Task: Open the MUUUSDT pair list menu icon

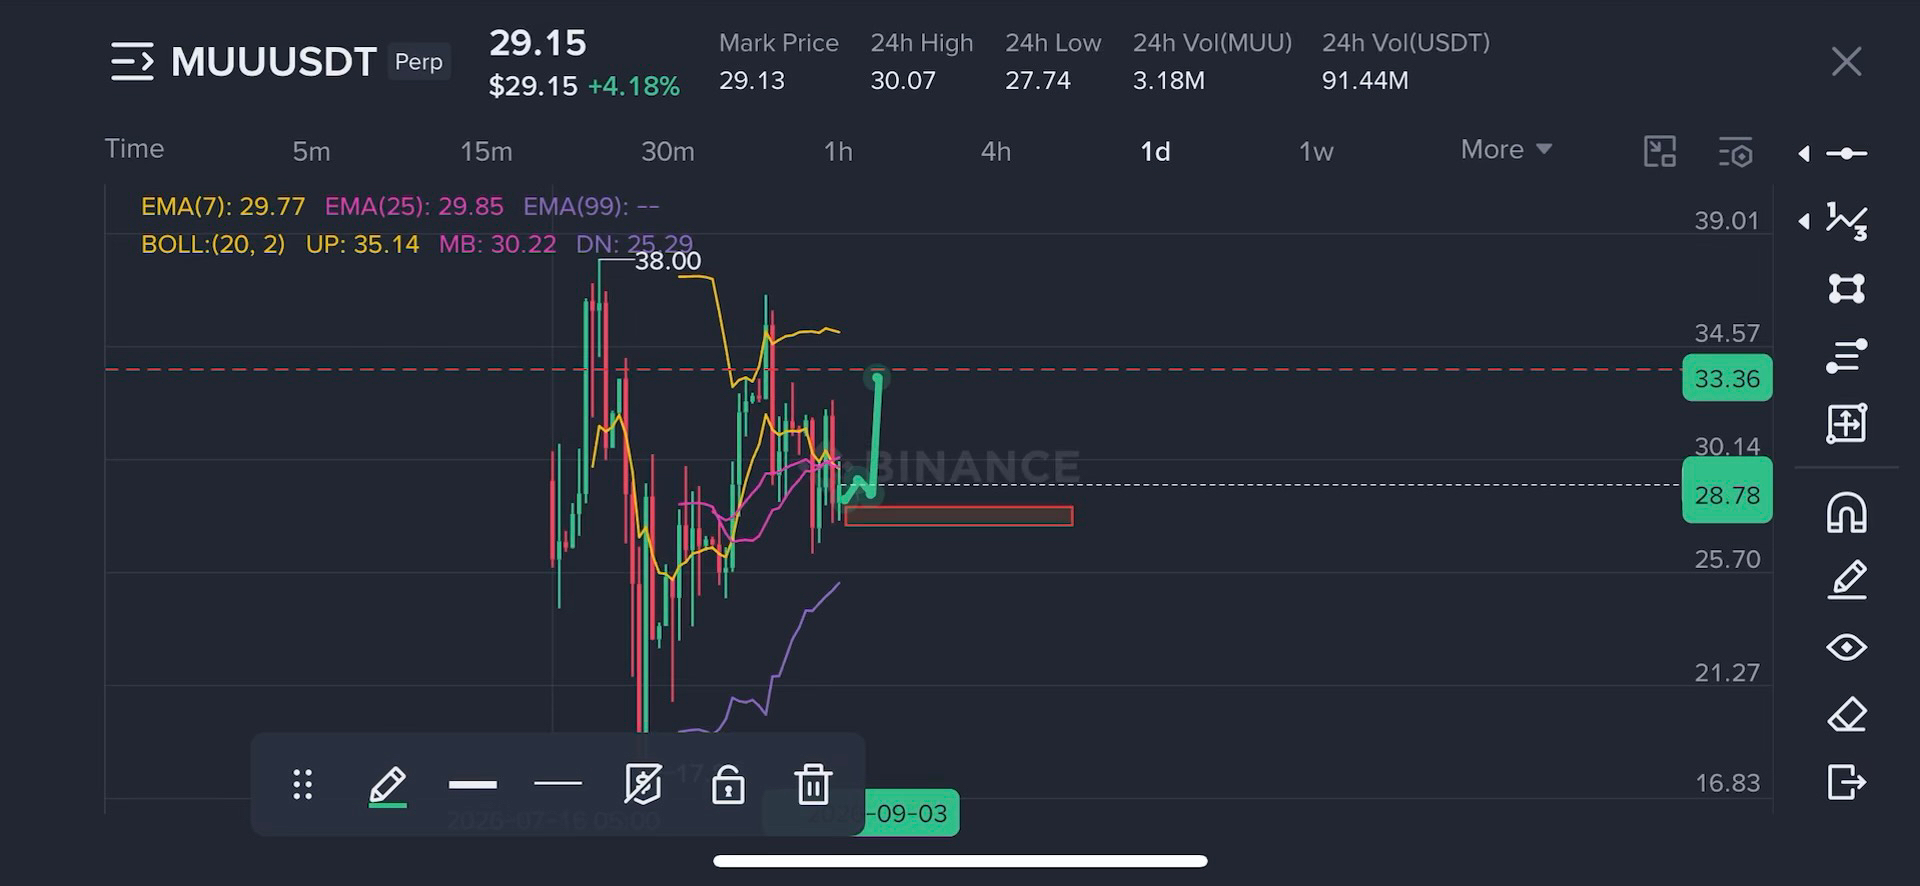Action: (132, 61)
